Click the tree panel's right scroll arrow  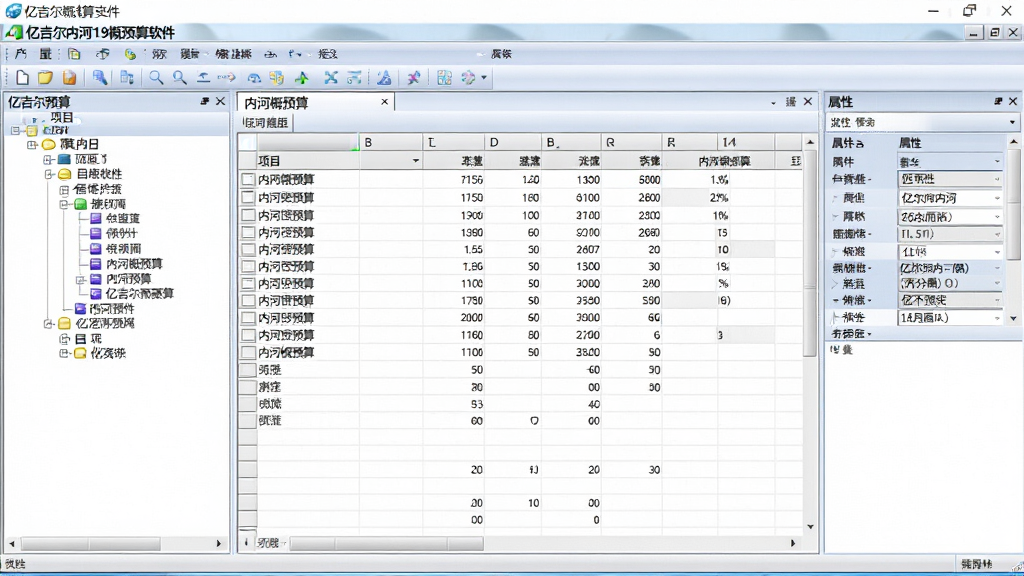(x=219, y=543)
